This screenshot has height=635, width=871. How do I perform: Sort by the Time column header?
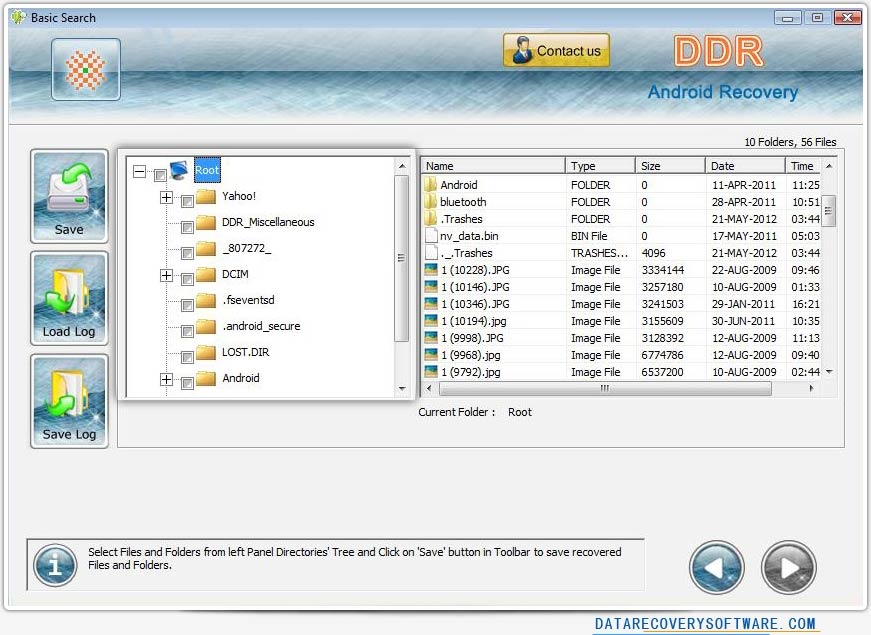[x=803, y=166]
